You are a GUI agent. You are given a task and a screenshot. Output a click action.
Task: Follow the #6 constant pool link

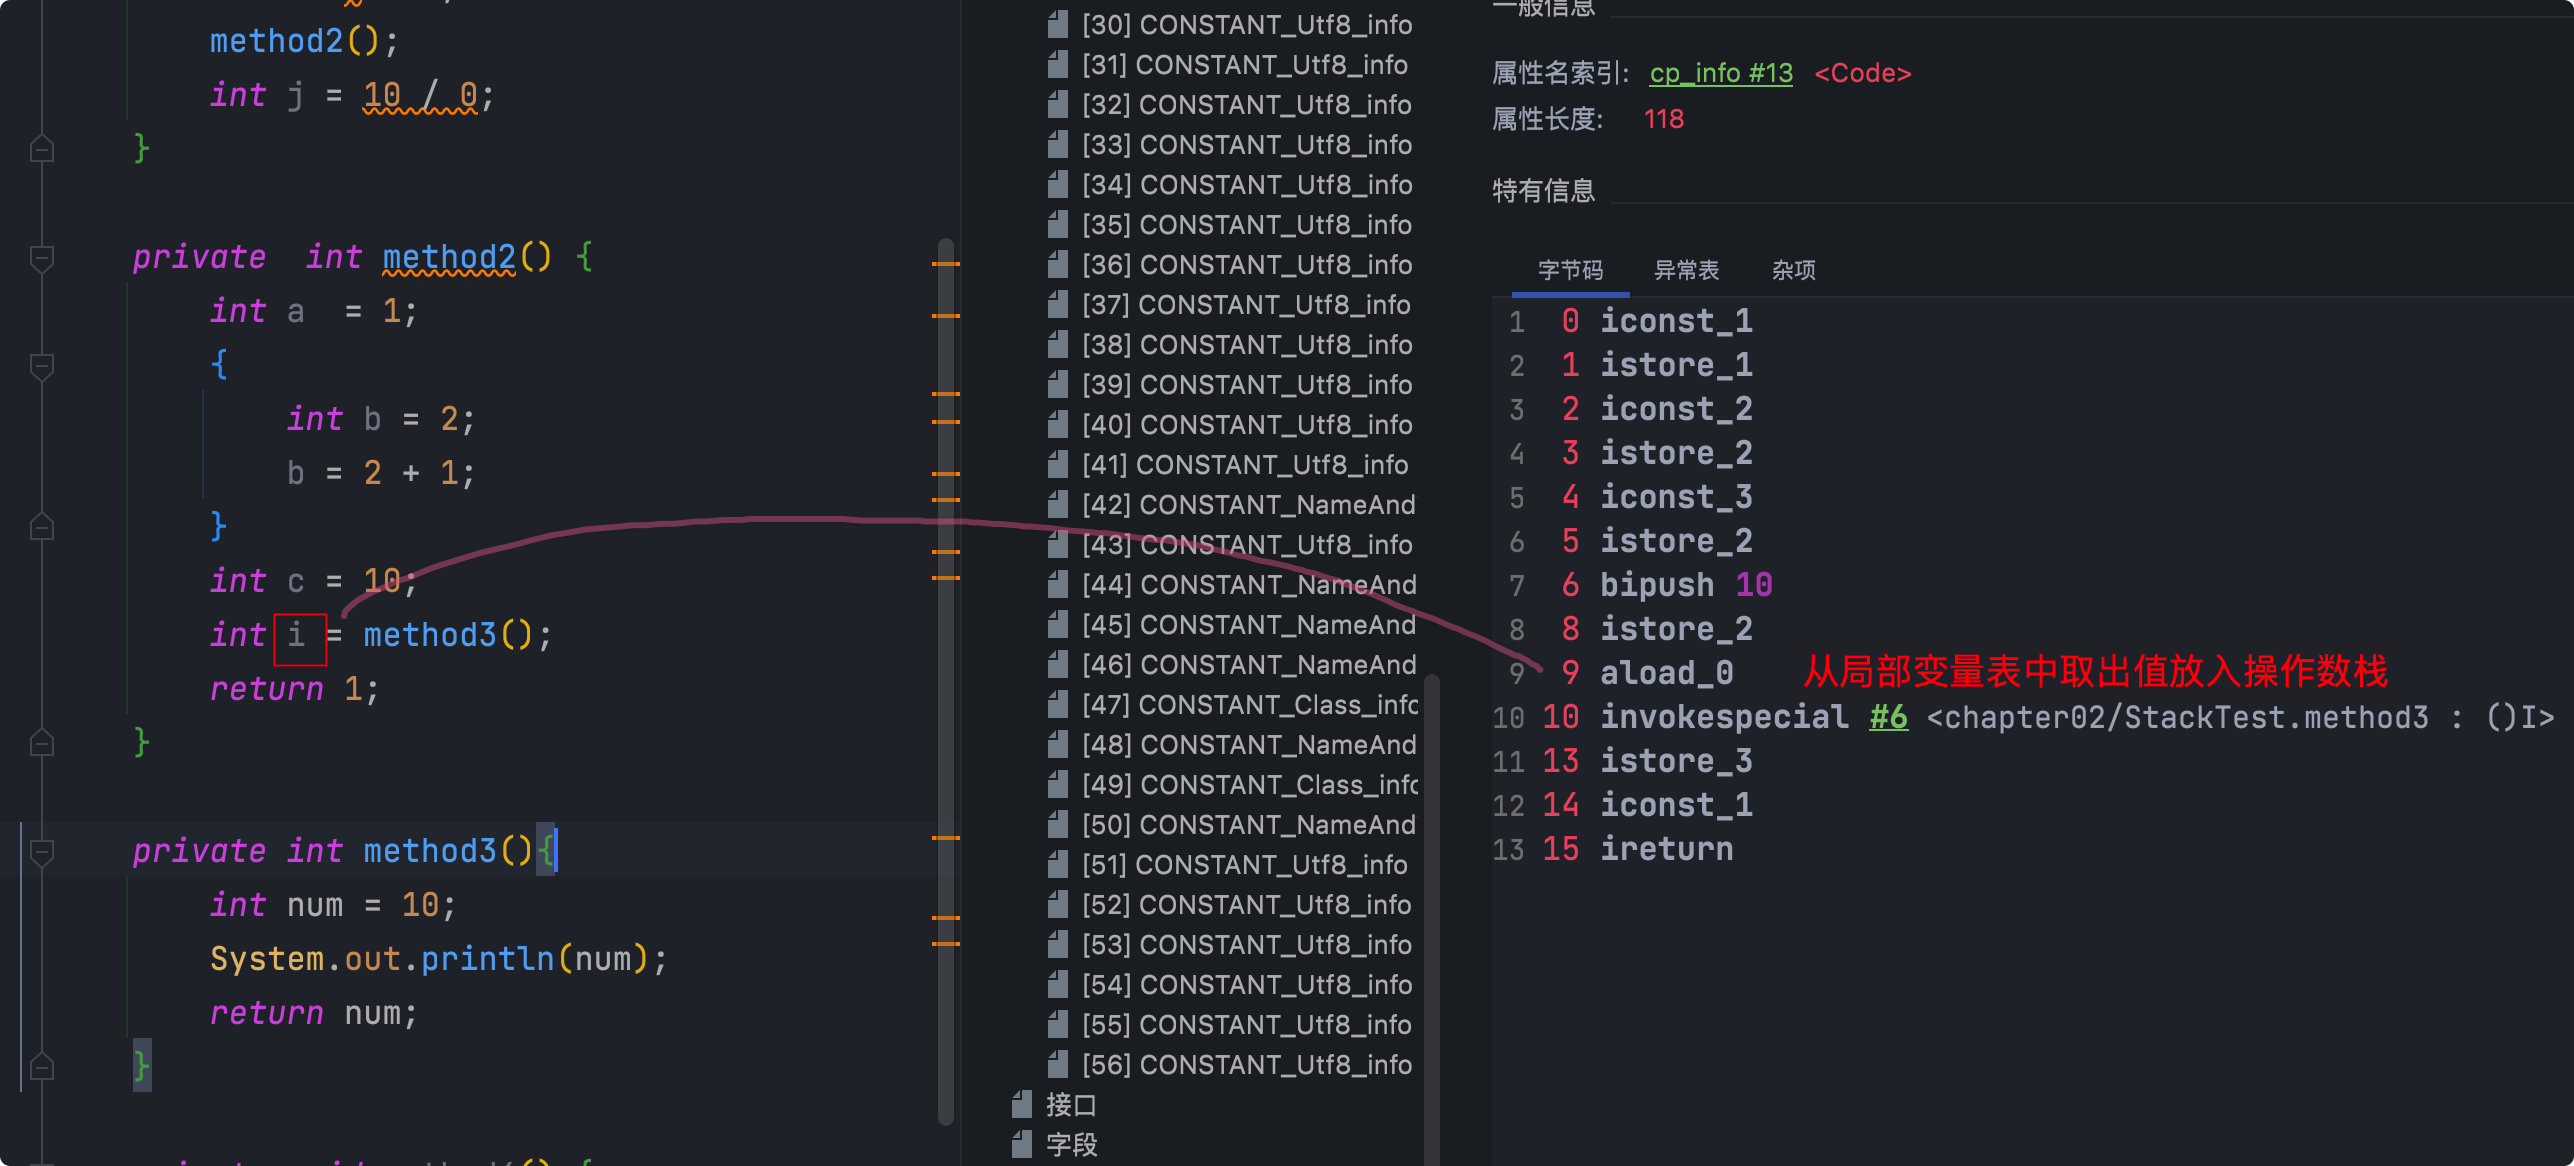tap(1888, 717)
